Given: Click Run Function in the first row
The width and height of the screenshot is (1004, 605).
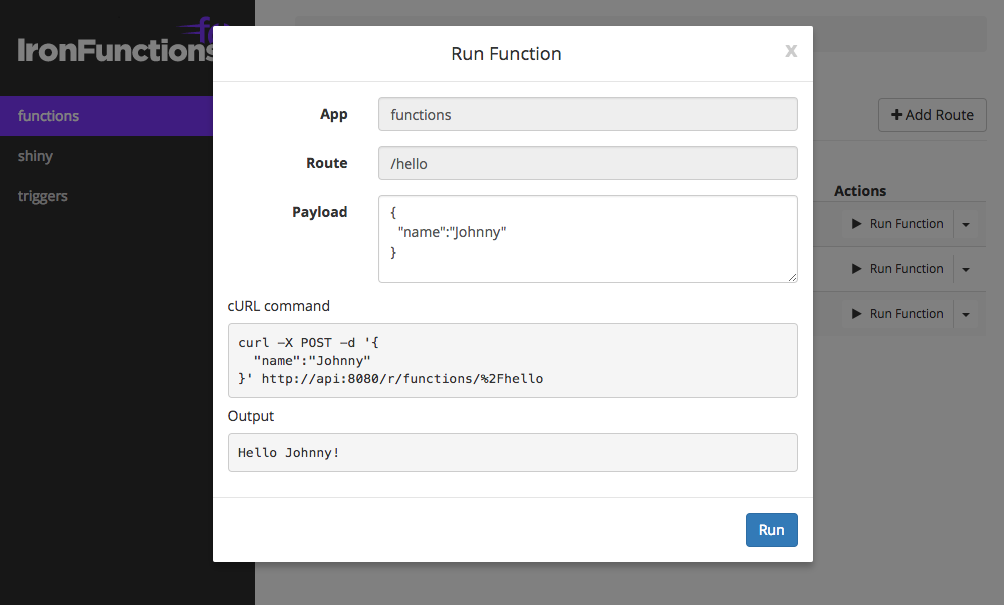Looking at the screenshot, I should point(897,224).
